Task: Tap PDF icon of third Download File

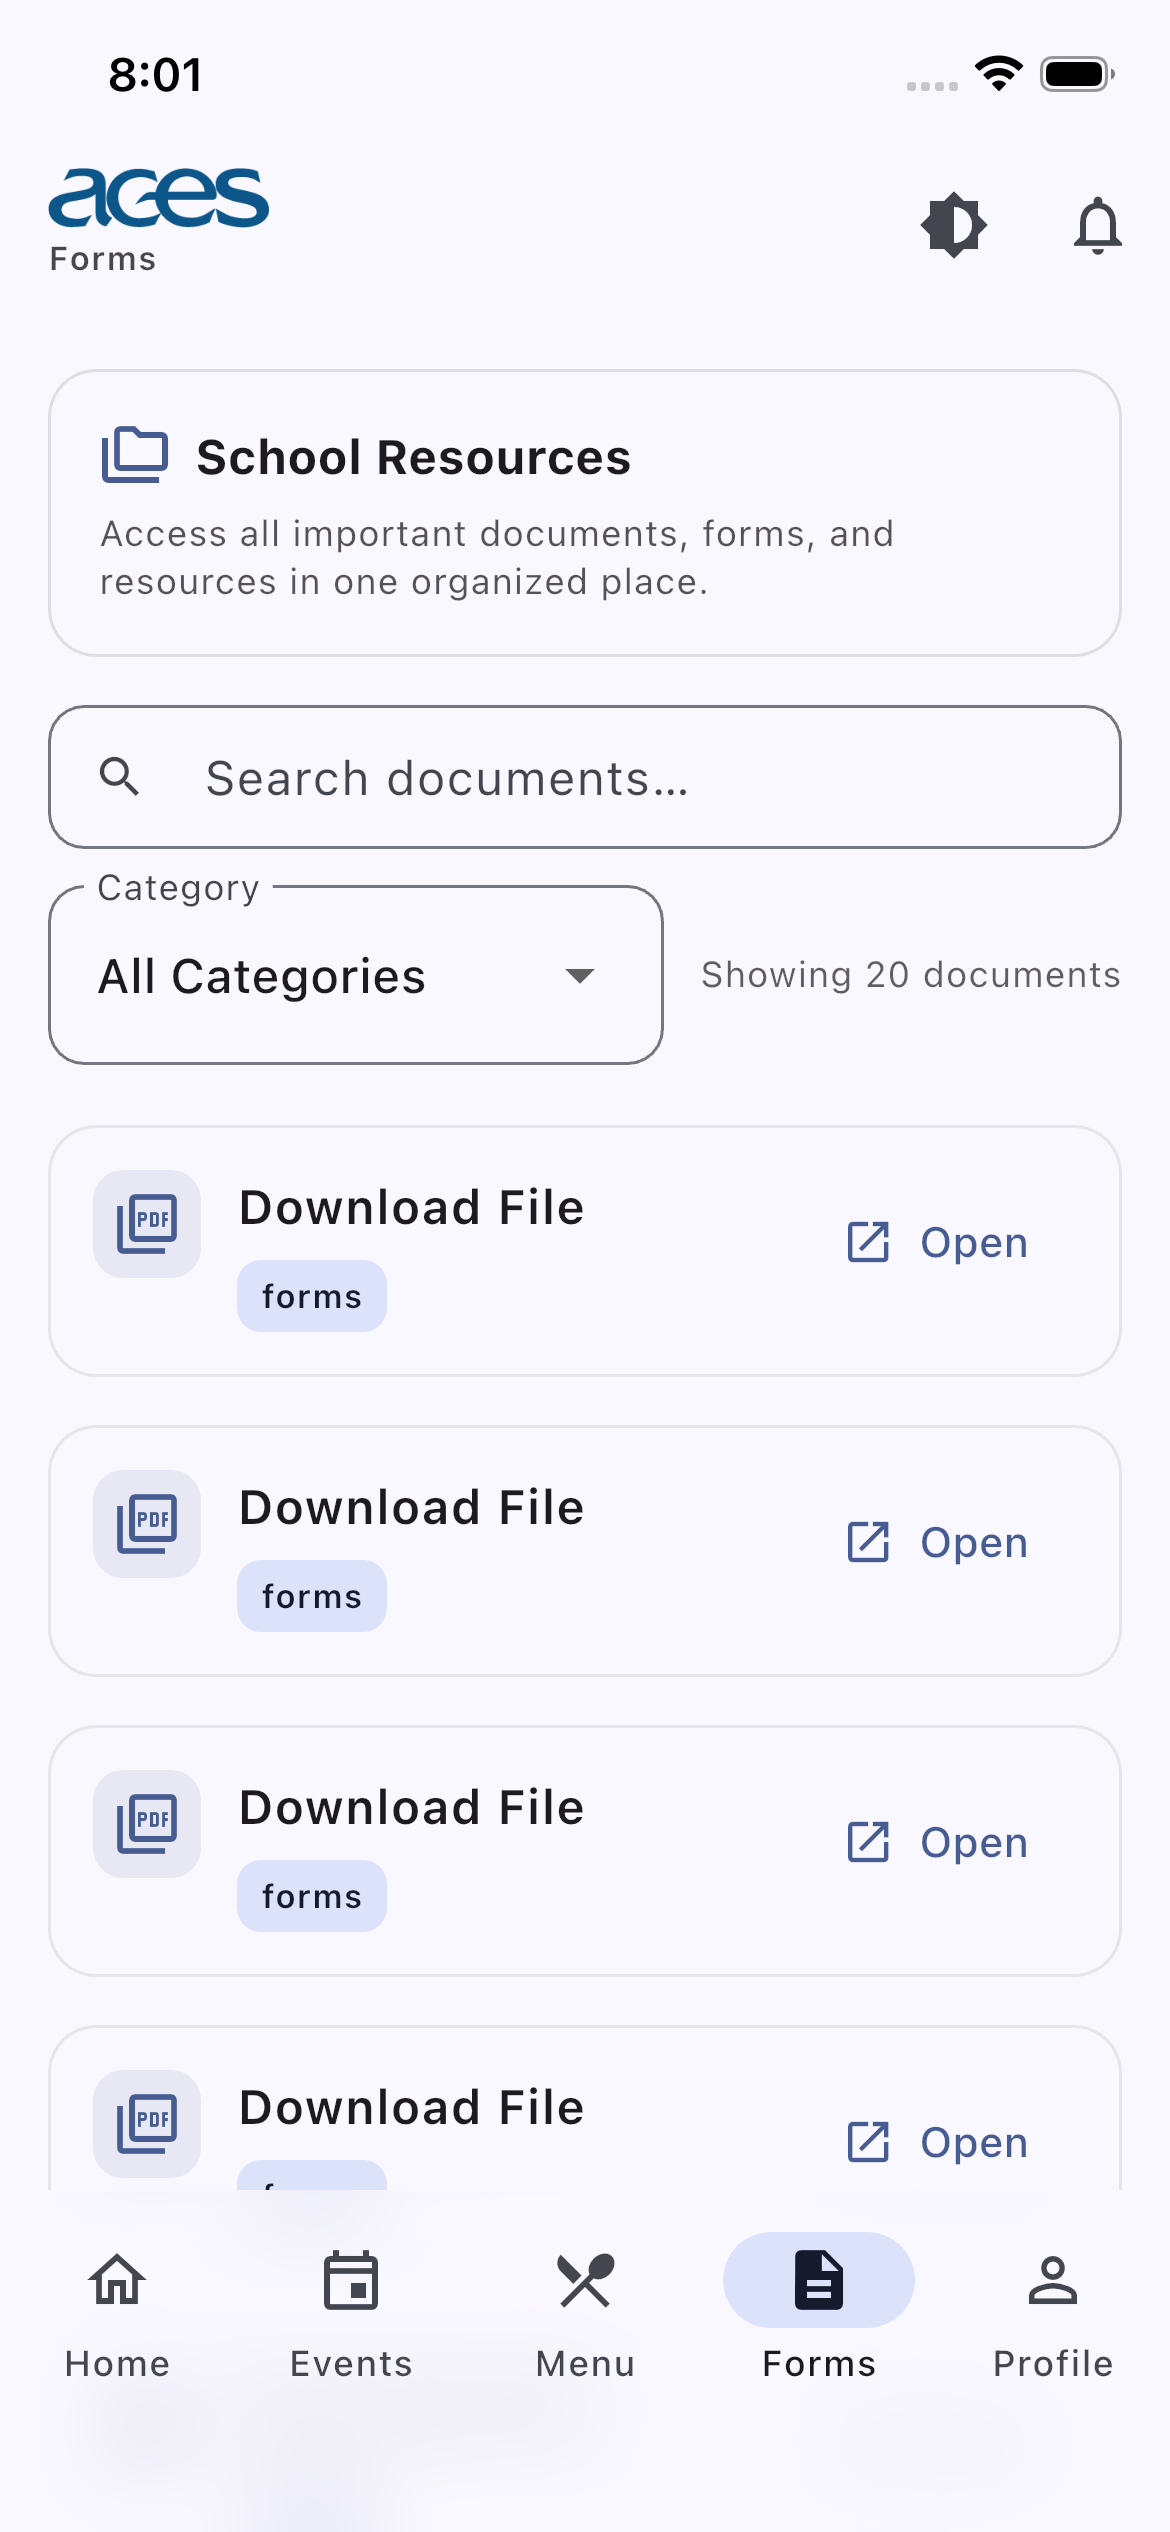Action: pyautogui.click(x=147, y=1824)
